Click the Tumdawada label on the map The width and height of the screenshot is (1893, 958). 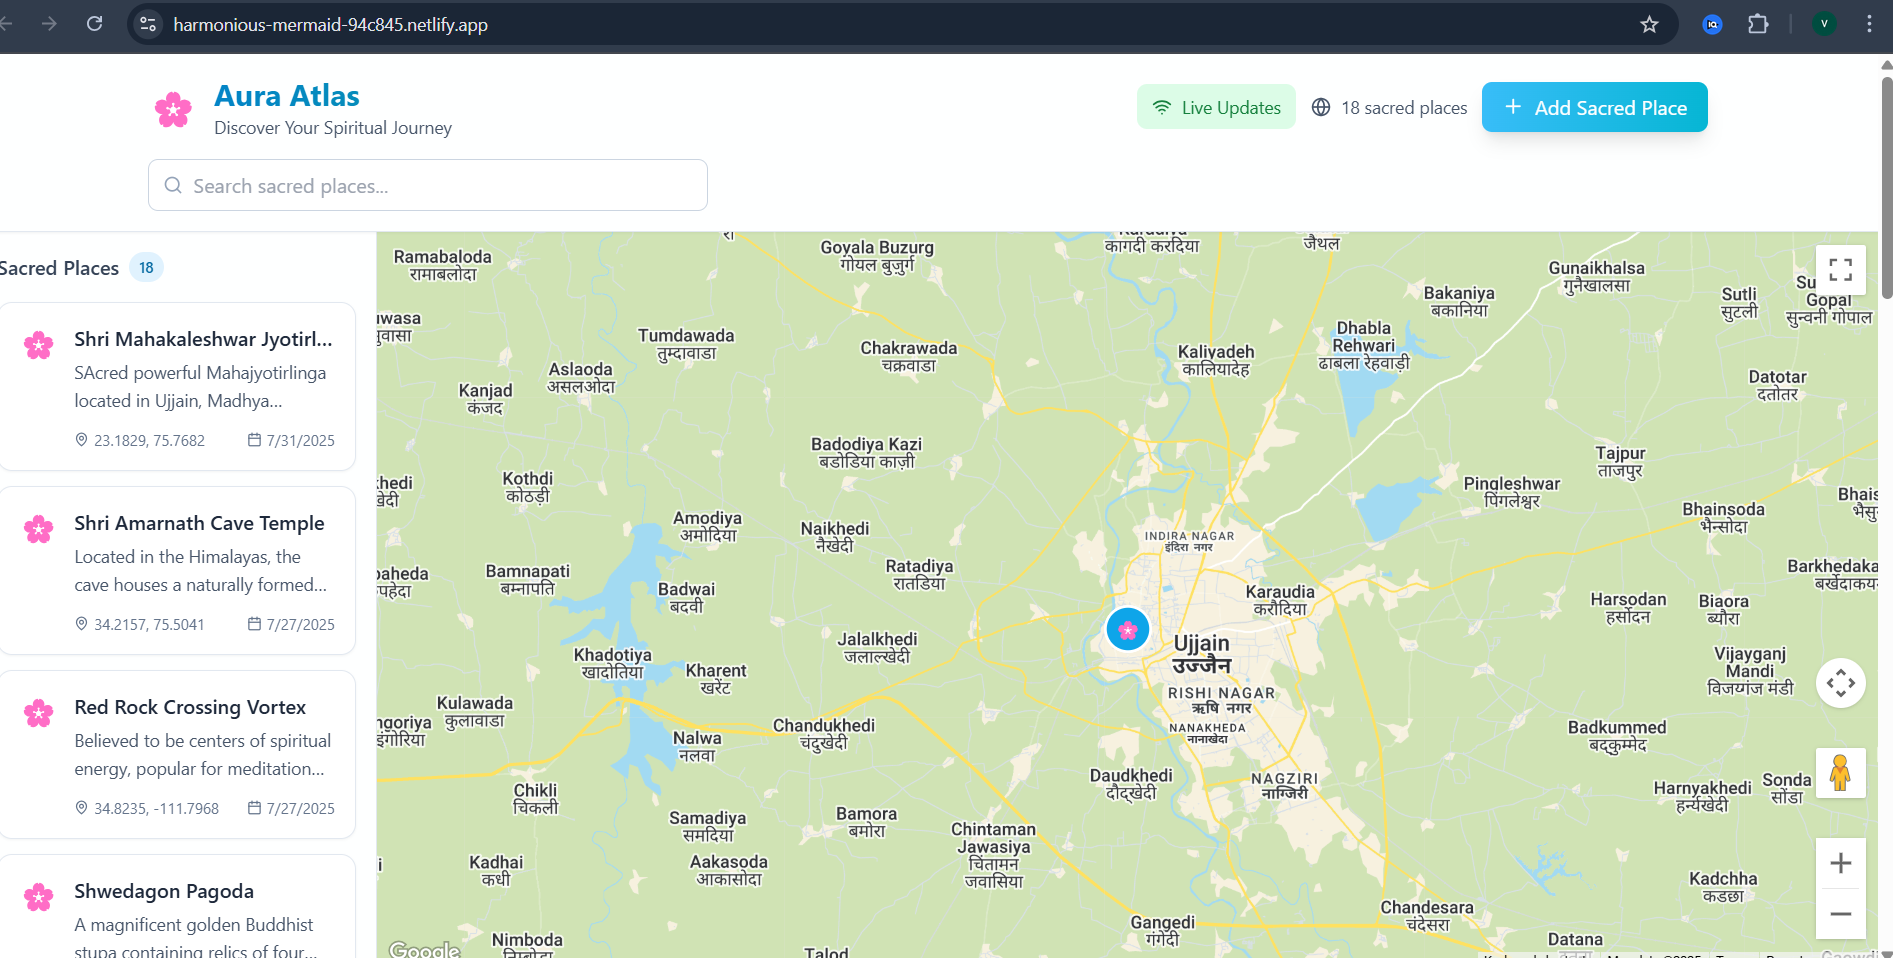[x=686, y=344]
